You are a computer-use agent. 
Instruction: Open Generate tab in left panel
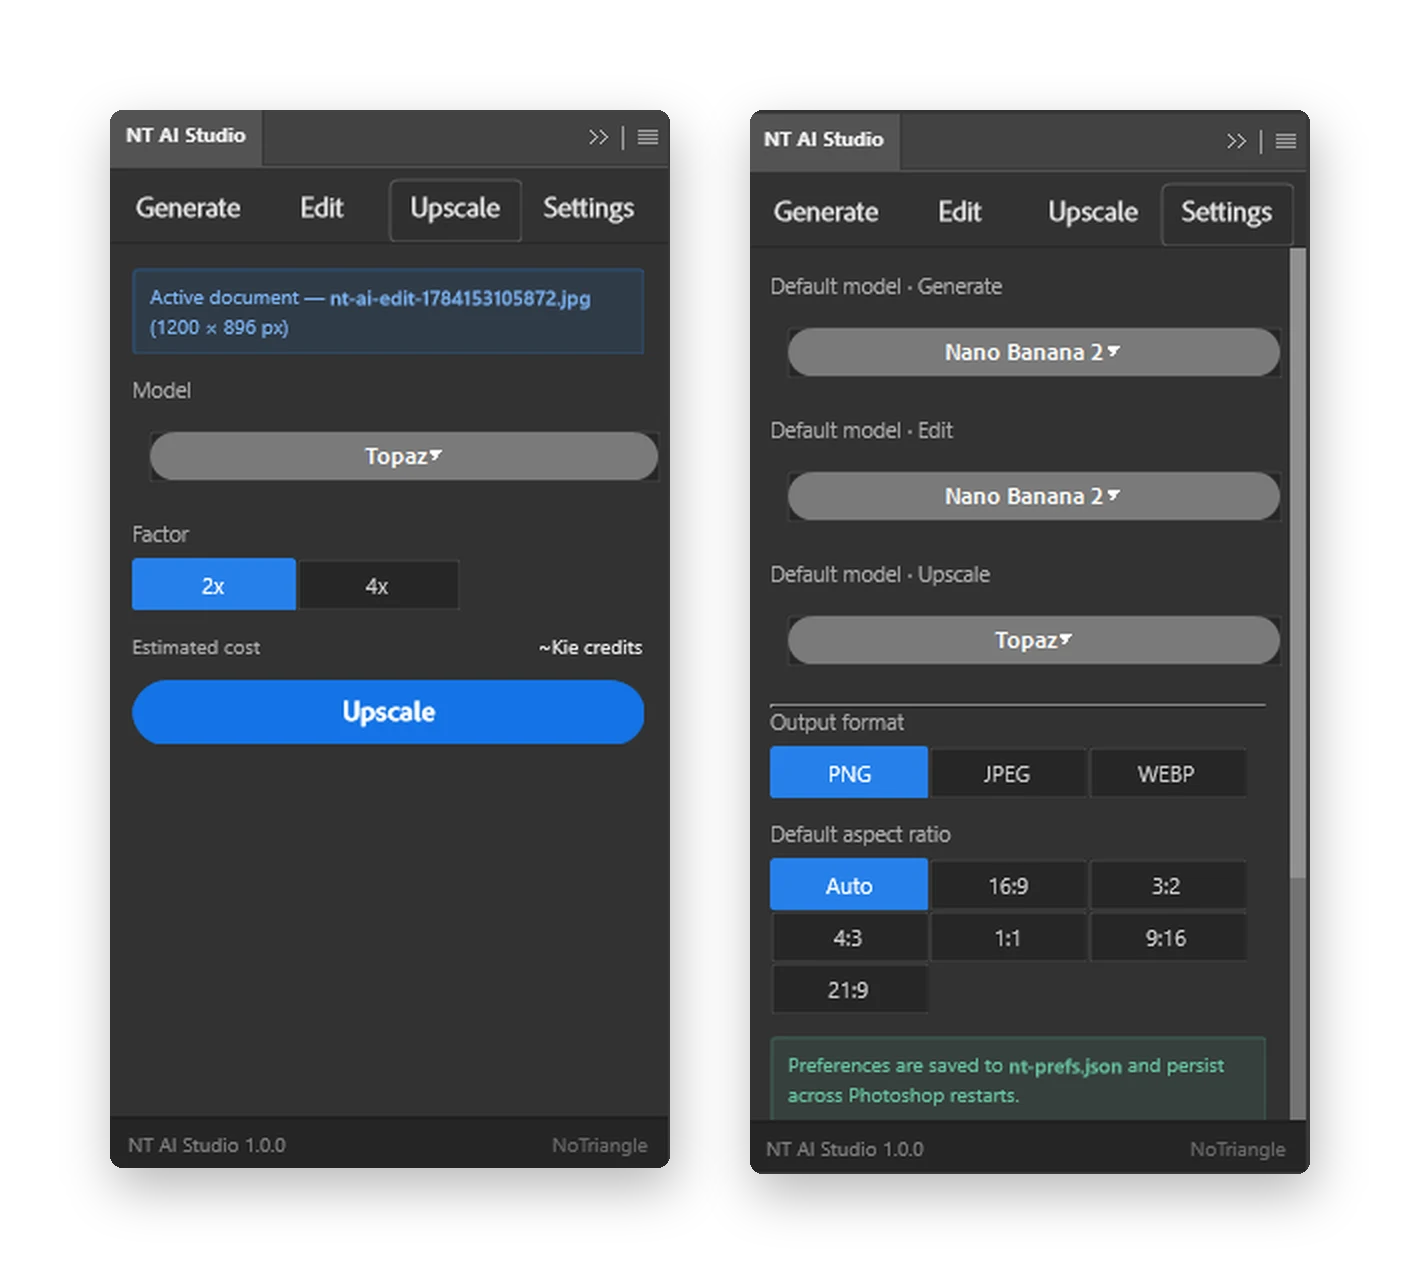(188, 208)
